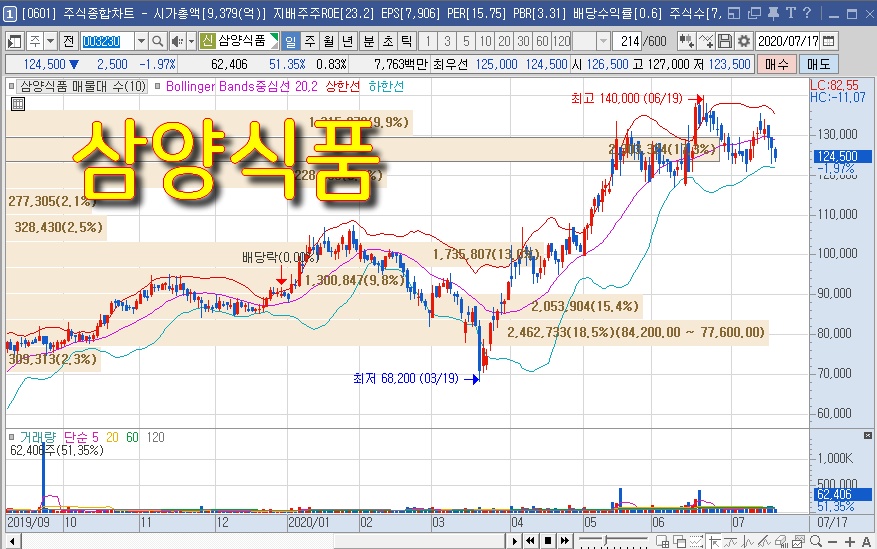
Task: Choose the 60 interval preset
Action: [x=542, y=41]
